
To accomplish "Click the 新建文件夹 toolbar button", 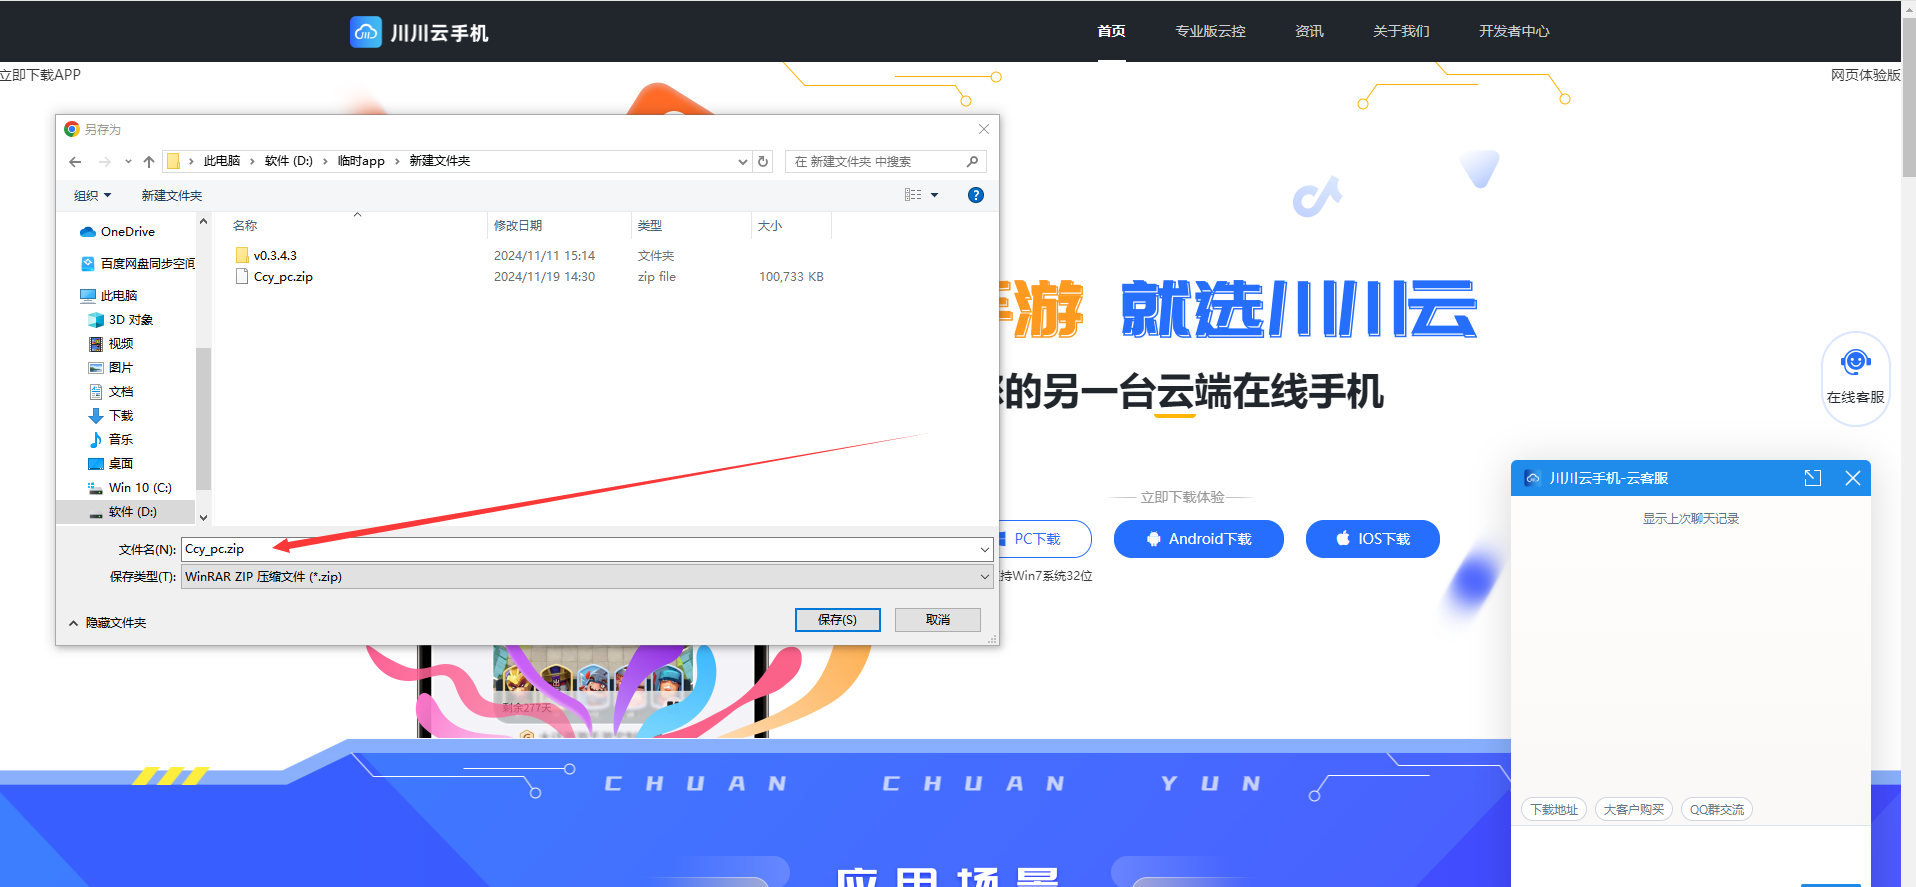I will click(x=172, y=195).
